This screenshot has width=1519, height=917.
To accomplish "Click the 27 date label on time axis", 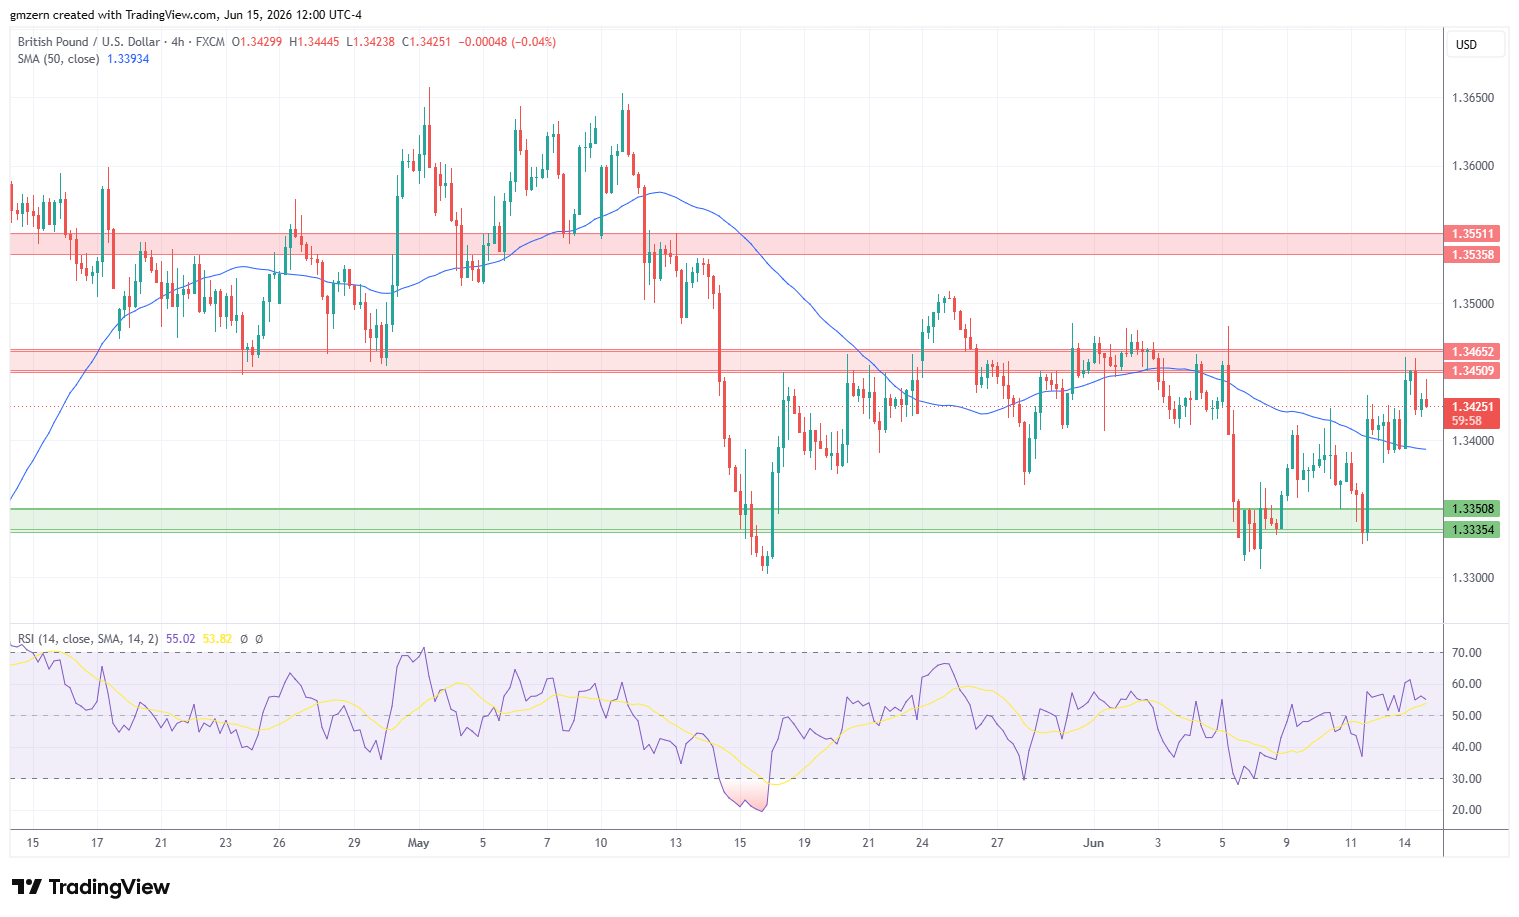I will pos(997,843).
